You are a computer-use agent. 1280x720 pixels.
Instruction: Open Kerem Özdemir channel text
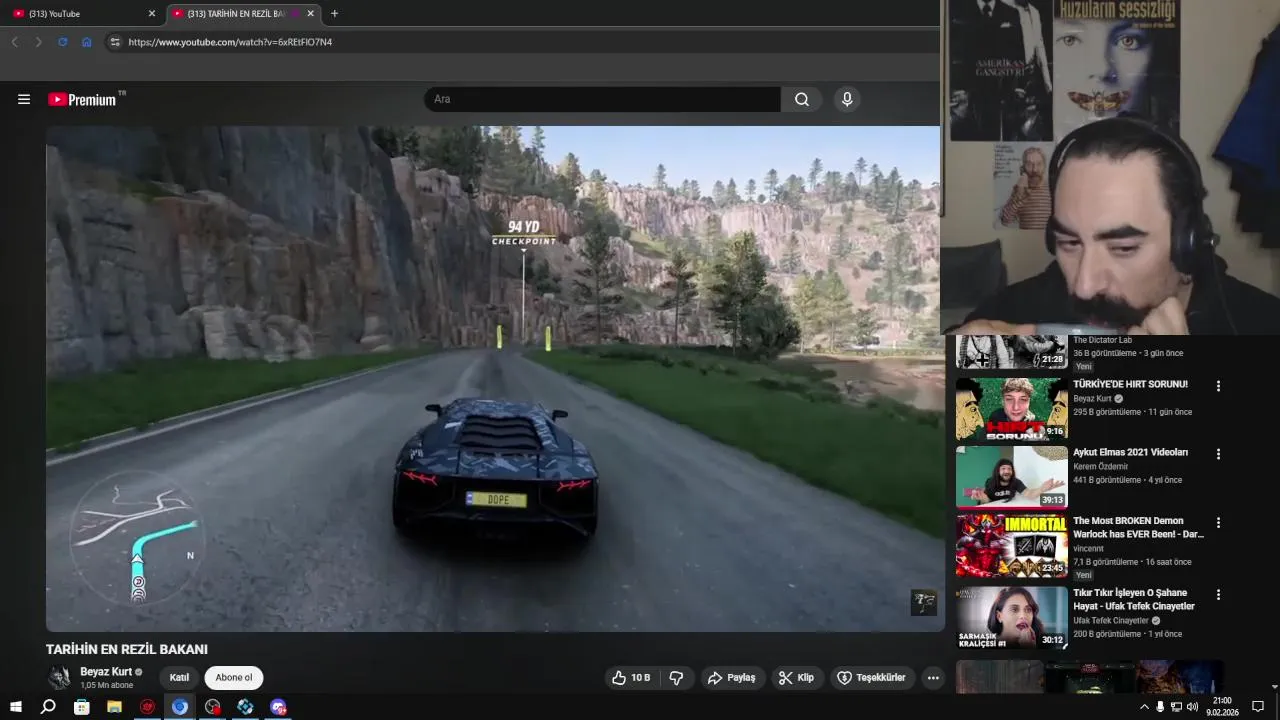(x=1103, y=466)
